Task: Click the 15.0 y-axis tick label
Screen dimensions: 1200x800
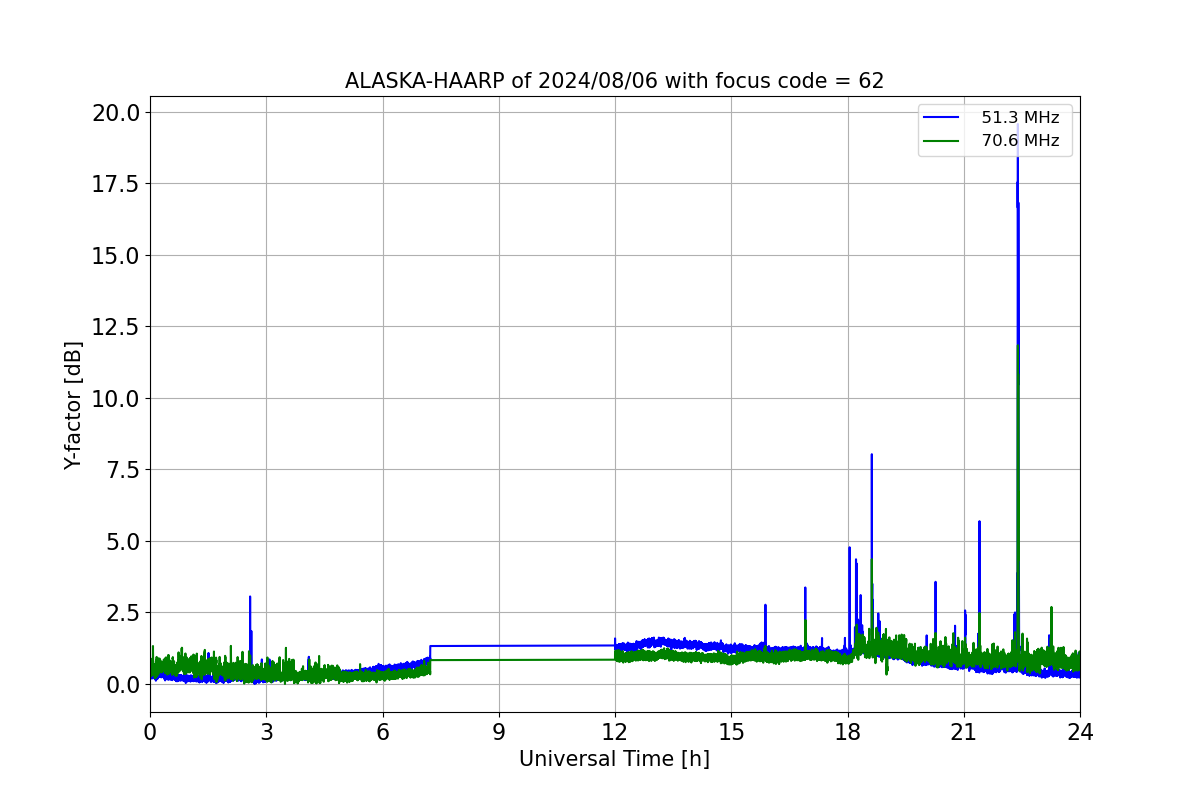Action: coord(115,255)
